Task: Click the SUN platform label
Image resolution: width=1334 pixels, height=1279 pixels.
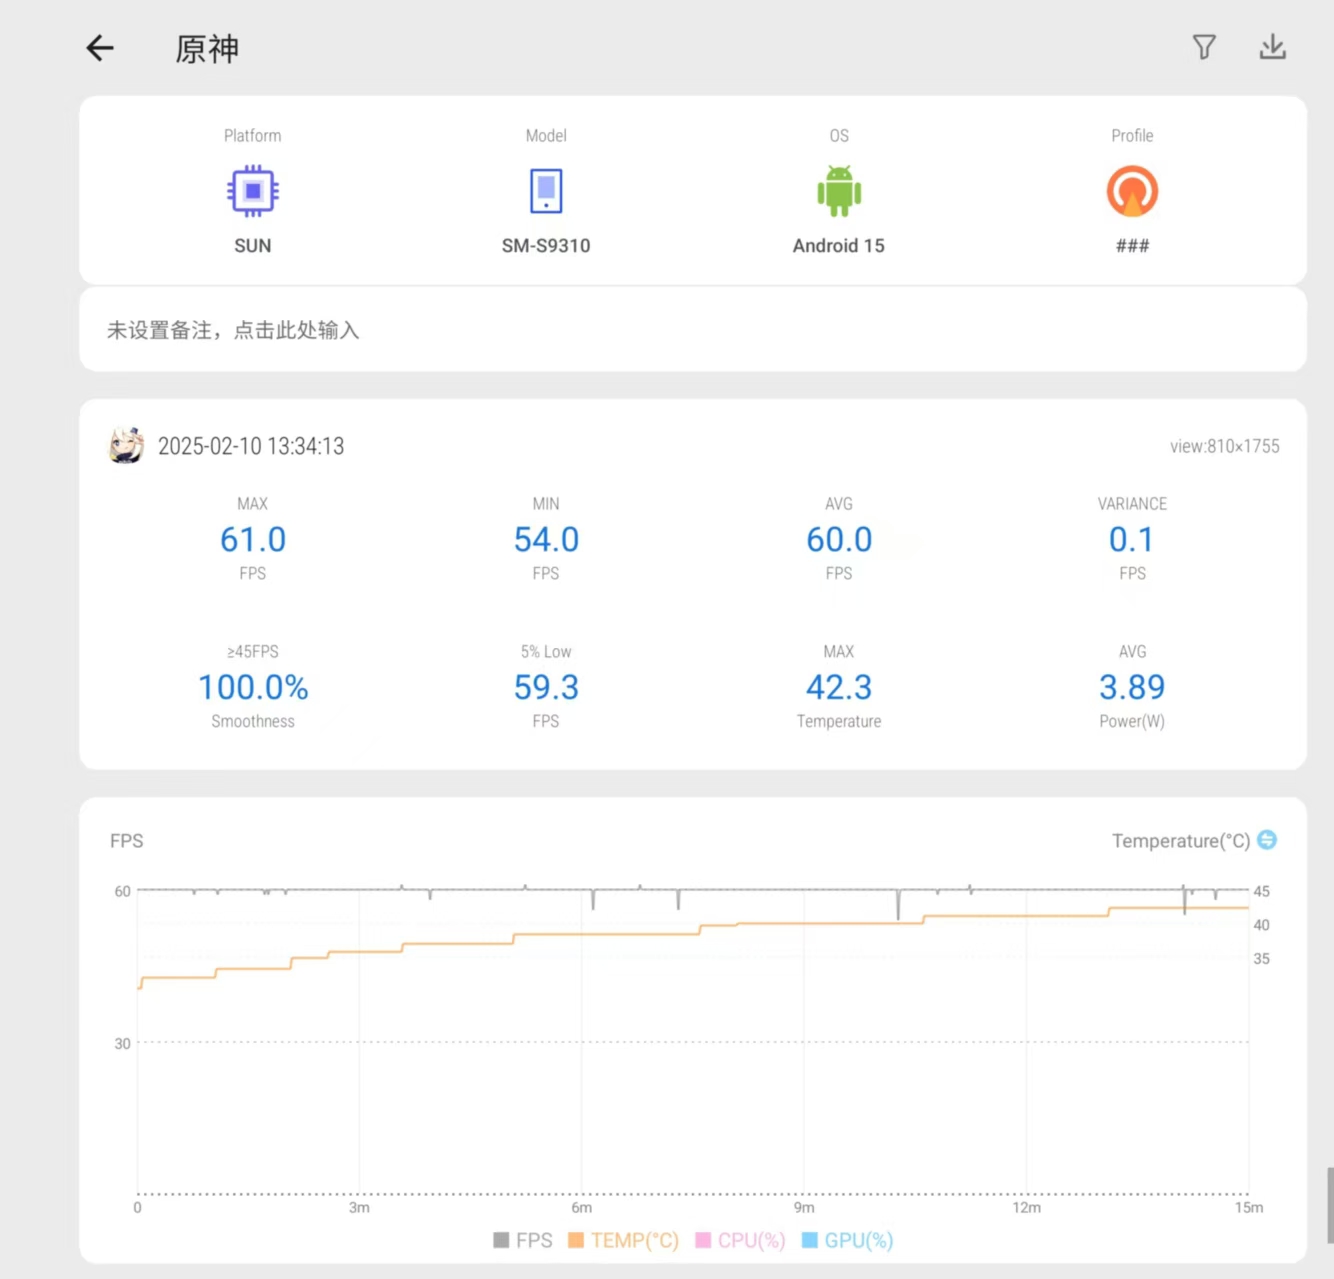Action: click(x=253, y=246)
